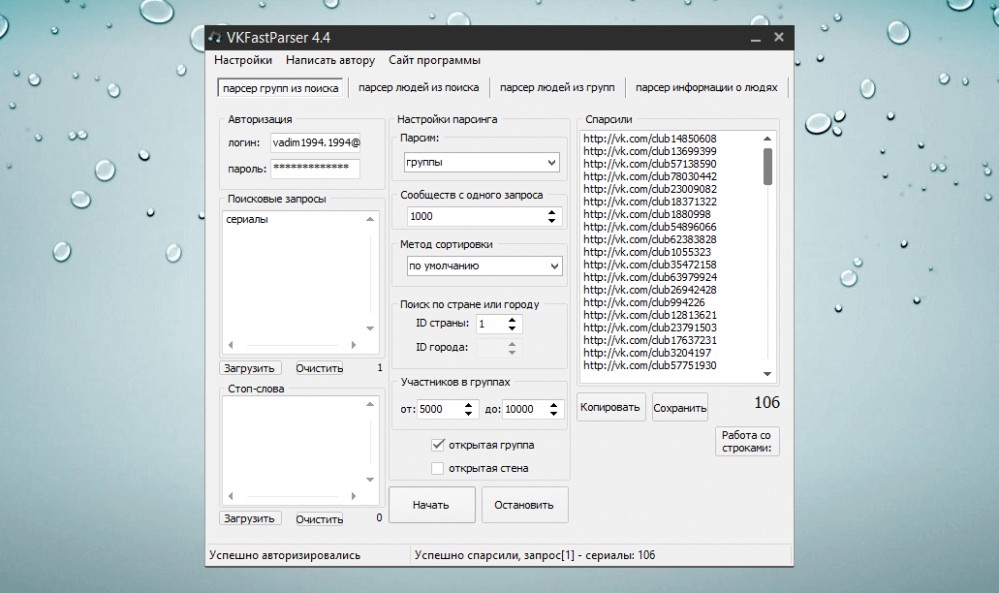Select the line http://vk.com/club1055323

(x=647, y=252)
